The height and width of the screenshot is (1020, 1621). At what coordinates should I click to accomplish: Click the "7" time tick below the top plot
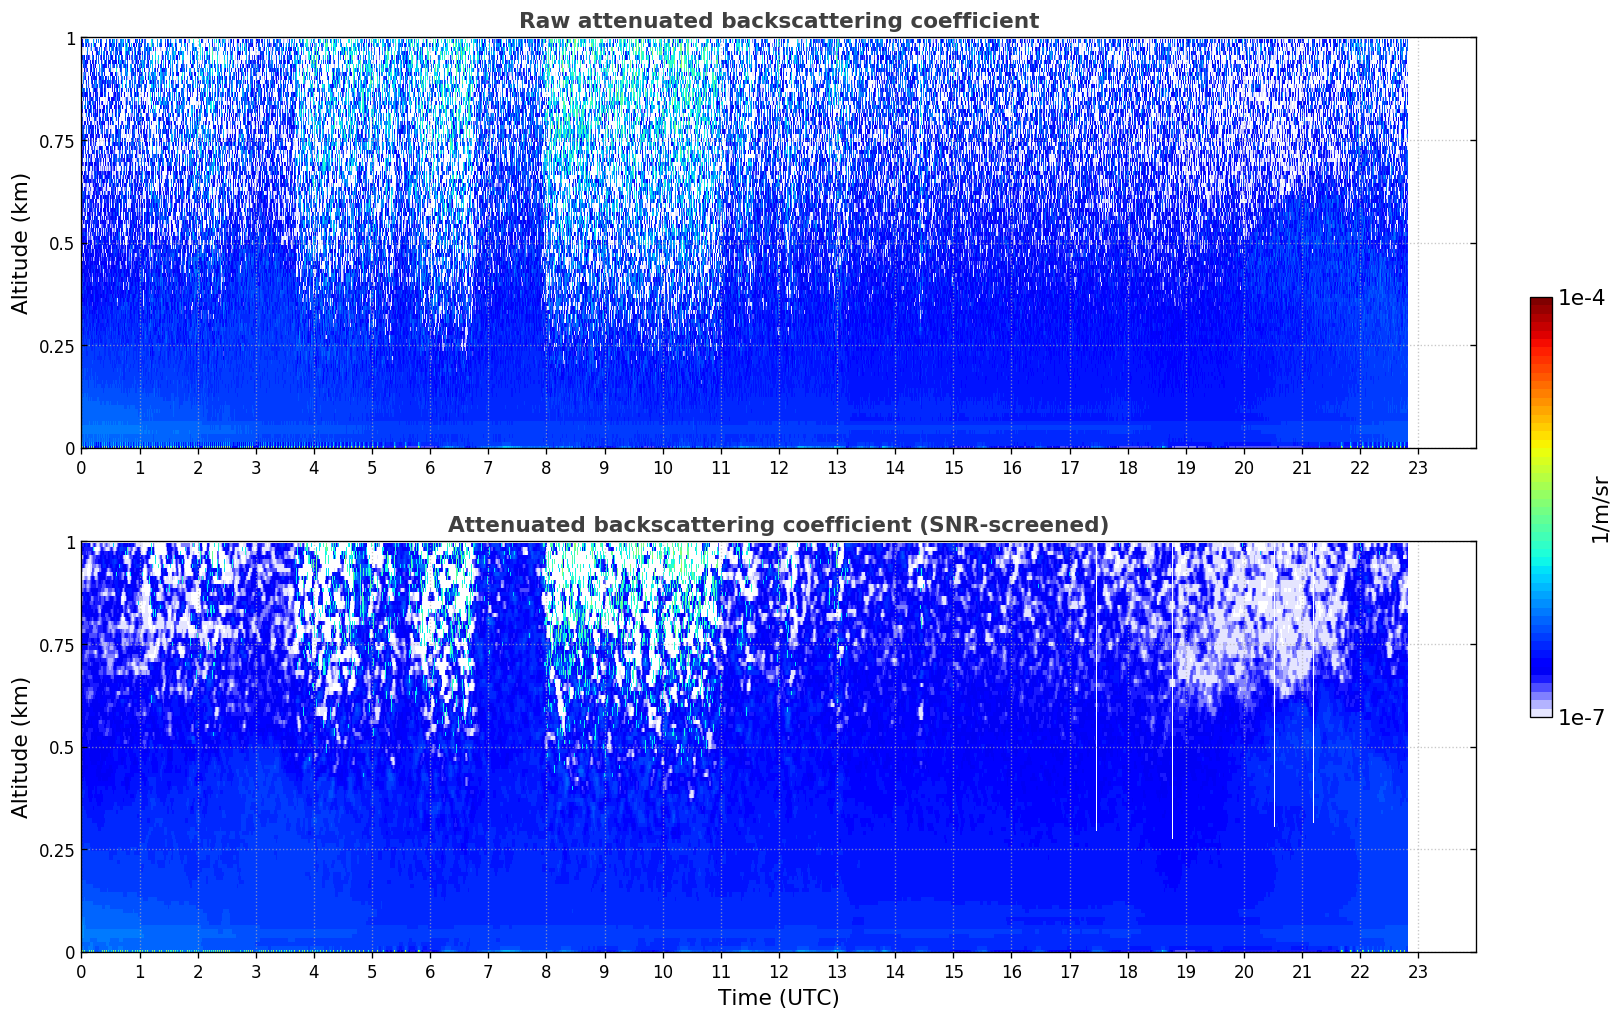pyautogui.click(x=488, y=467)
